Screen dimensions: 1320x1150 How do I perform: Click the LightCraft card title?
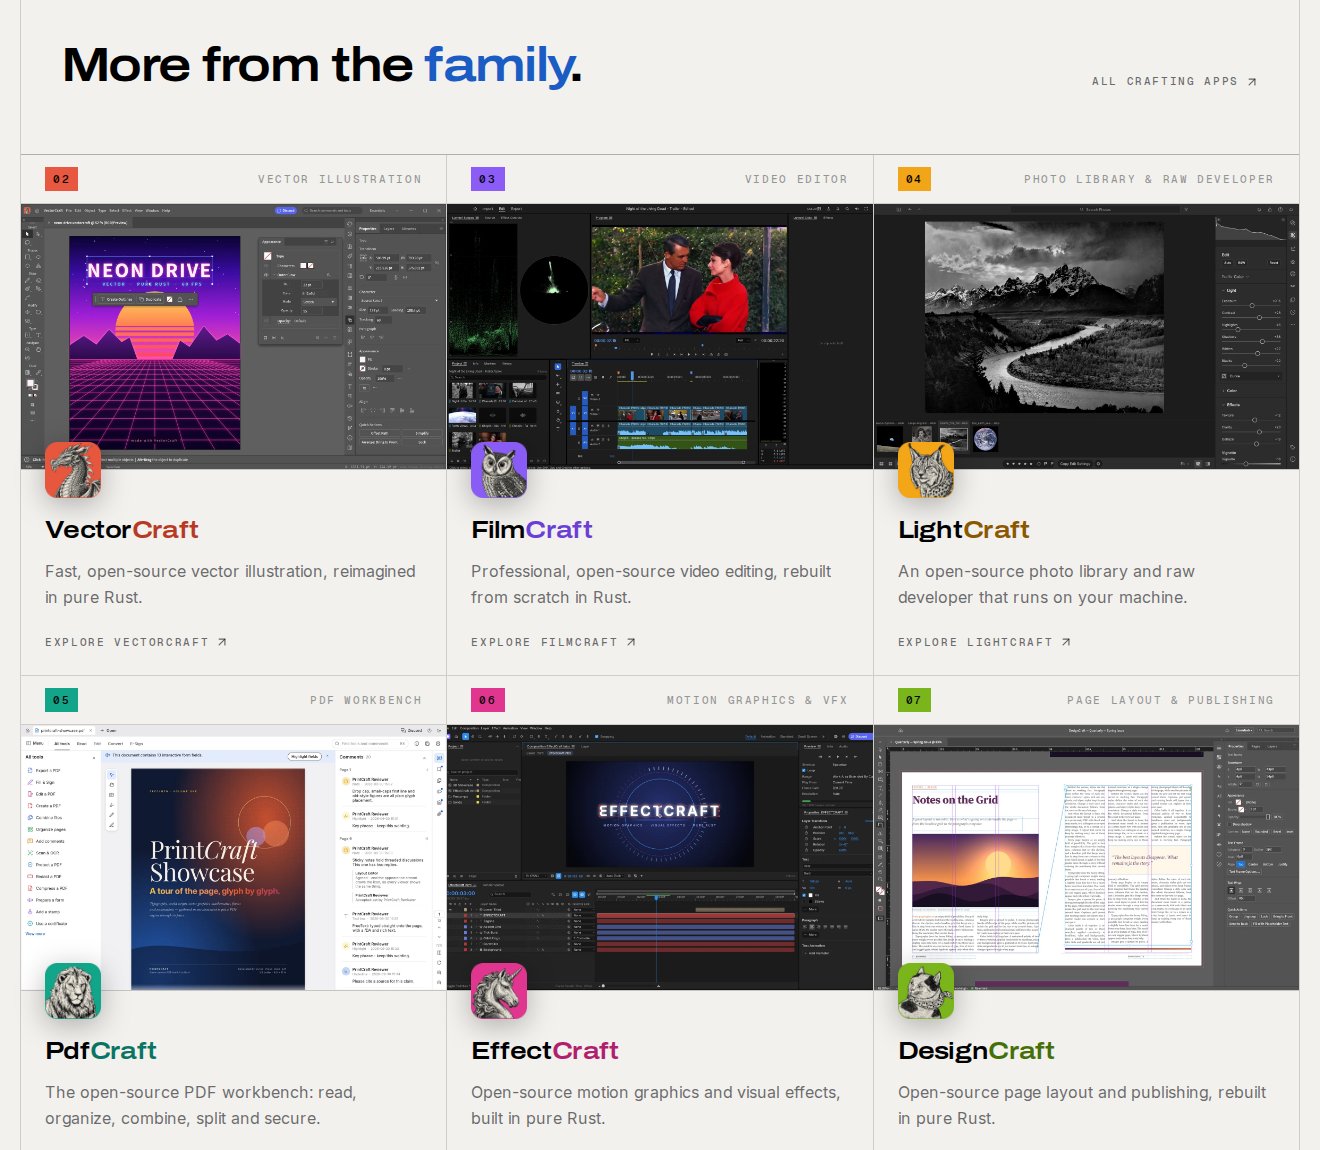point(964,530)
